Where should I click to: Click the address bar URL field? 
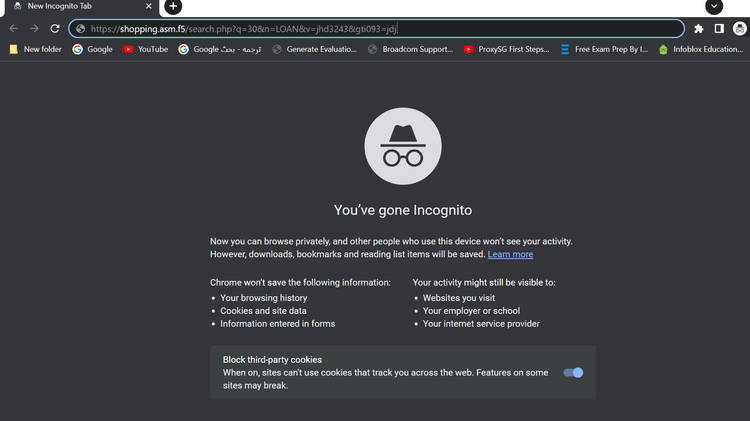(376, 29)
